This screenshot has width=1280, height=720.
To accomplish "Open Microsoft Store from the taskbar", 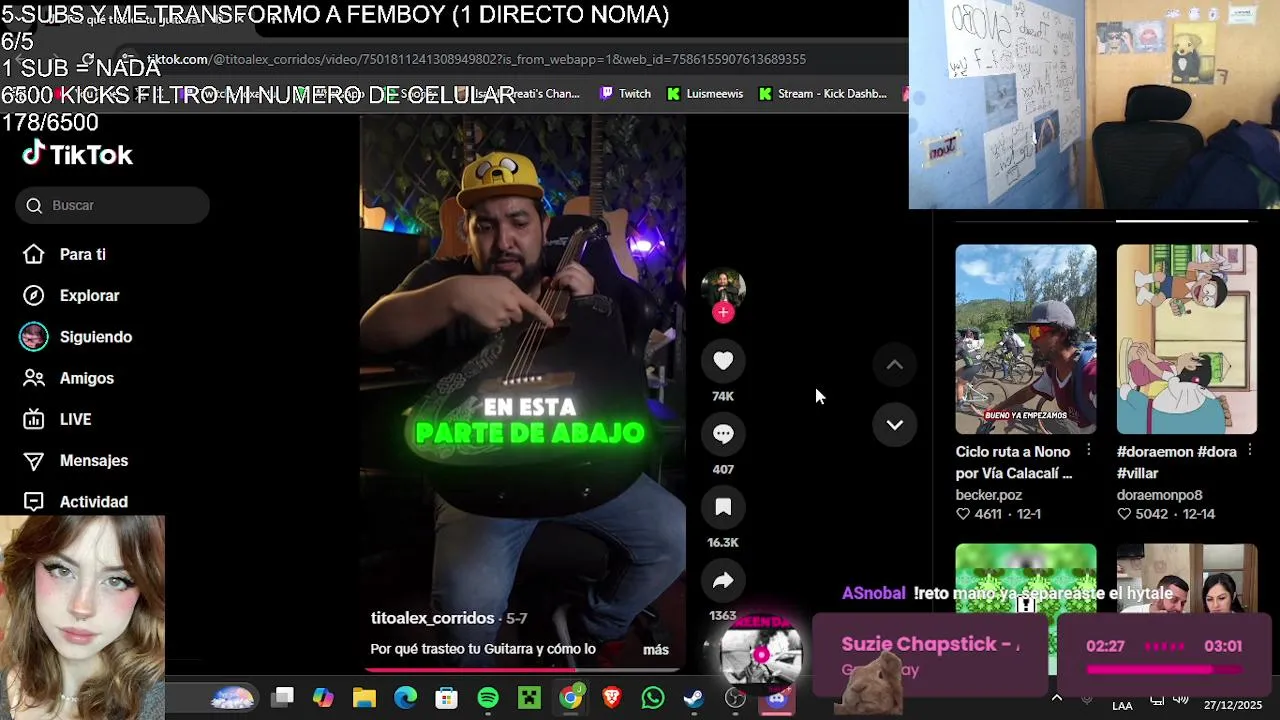I will 446,698.
